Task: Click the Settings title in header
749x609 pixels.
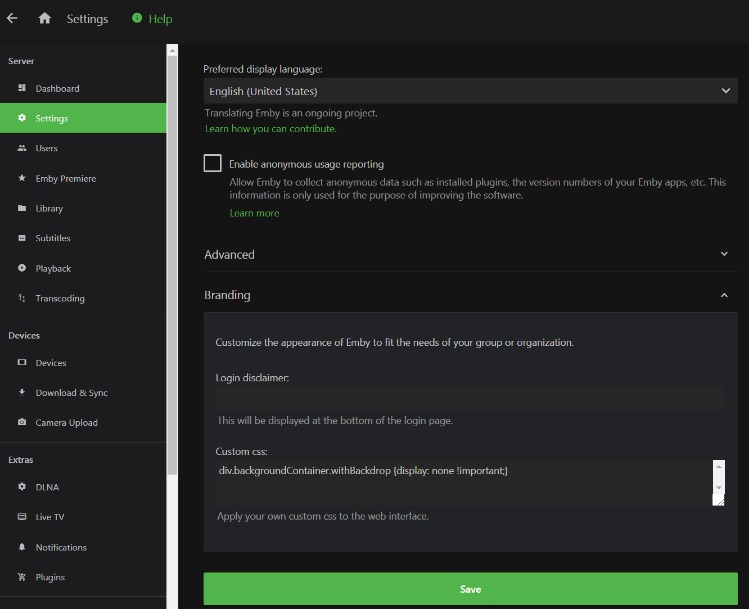Action: [x=87, y=19]
